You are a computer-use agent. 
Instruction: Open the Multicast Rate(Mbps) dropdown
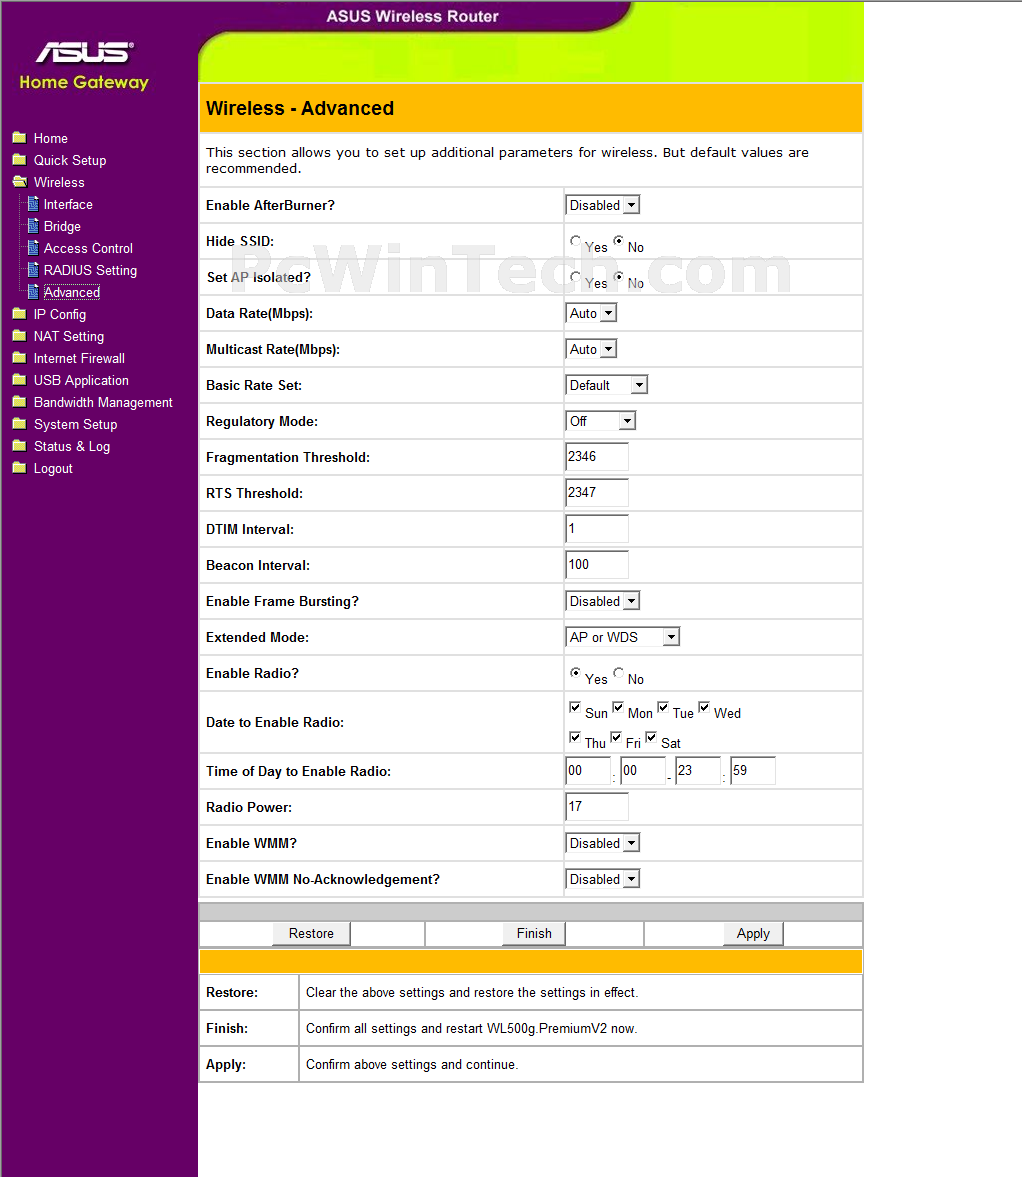591,349
